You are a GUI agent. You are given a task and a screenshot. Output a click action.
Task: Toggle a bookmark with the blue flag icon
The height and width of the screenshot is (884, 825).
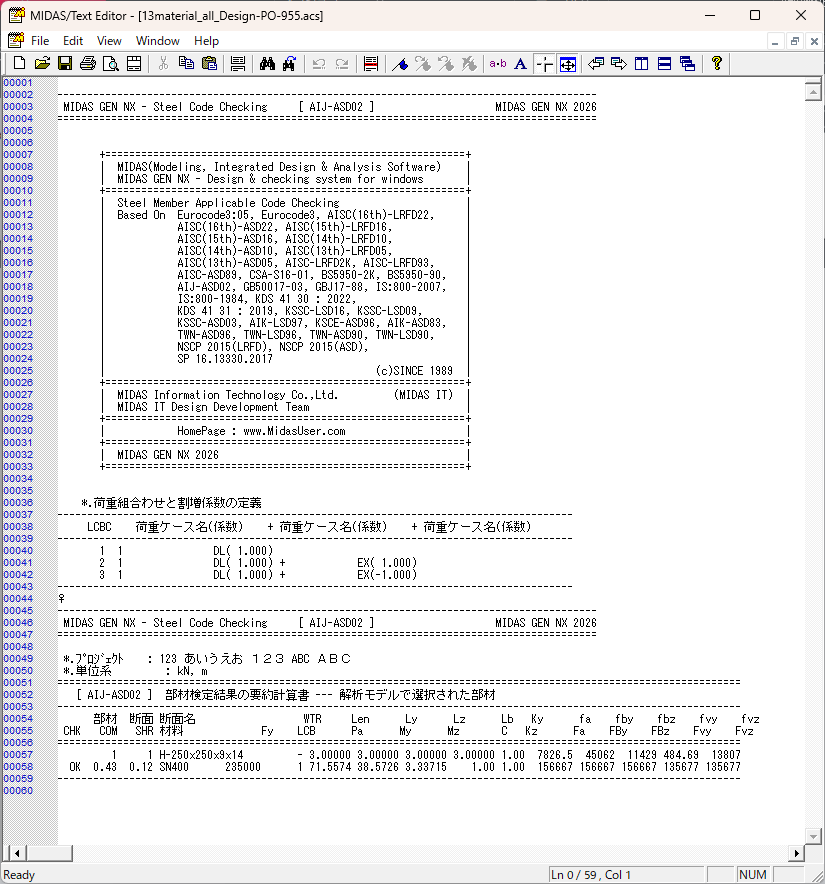400,64
